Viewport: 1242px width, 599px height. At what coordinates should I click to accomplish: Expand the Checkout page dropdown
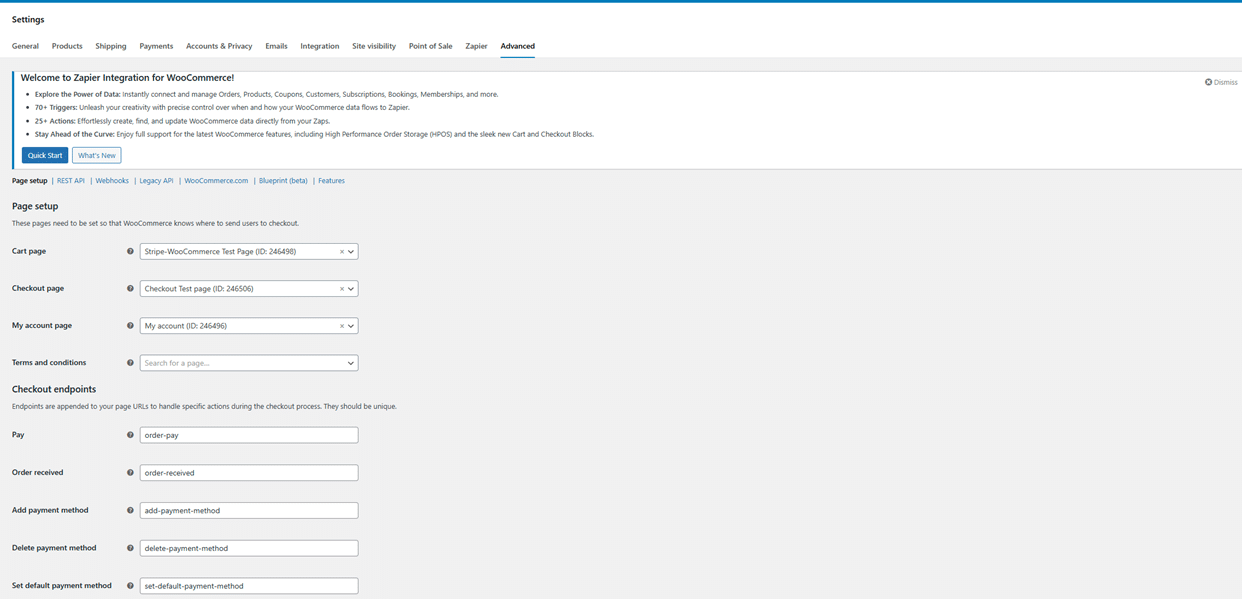[x=351, y=289]
